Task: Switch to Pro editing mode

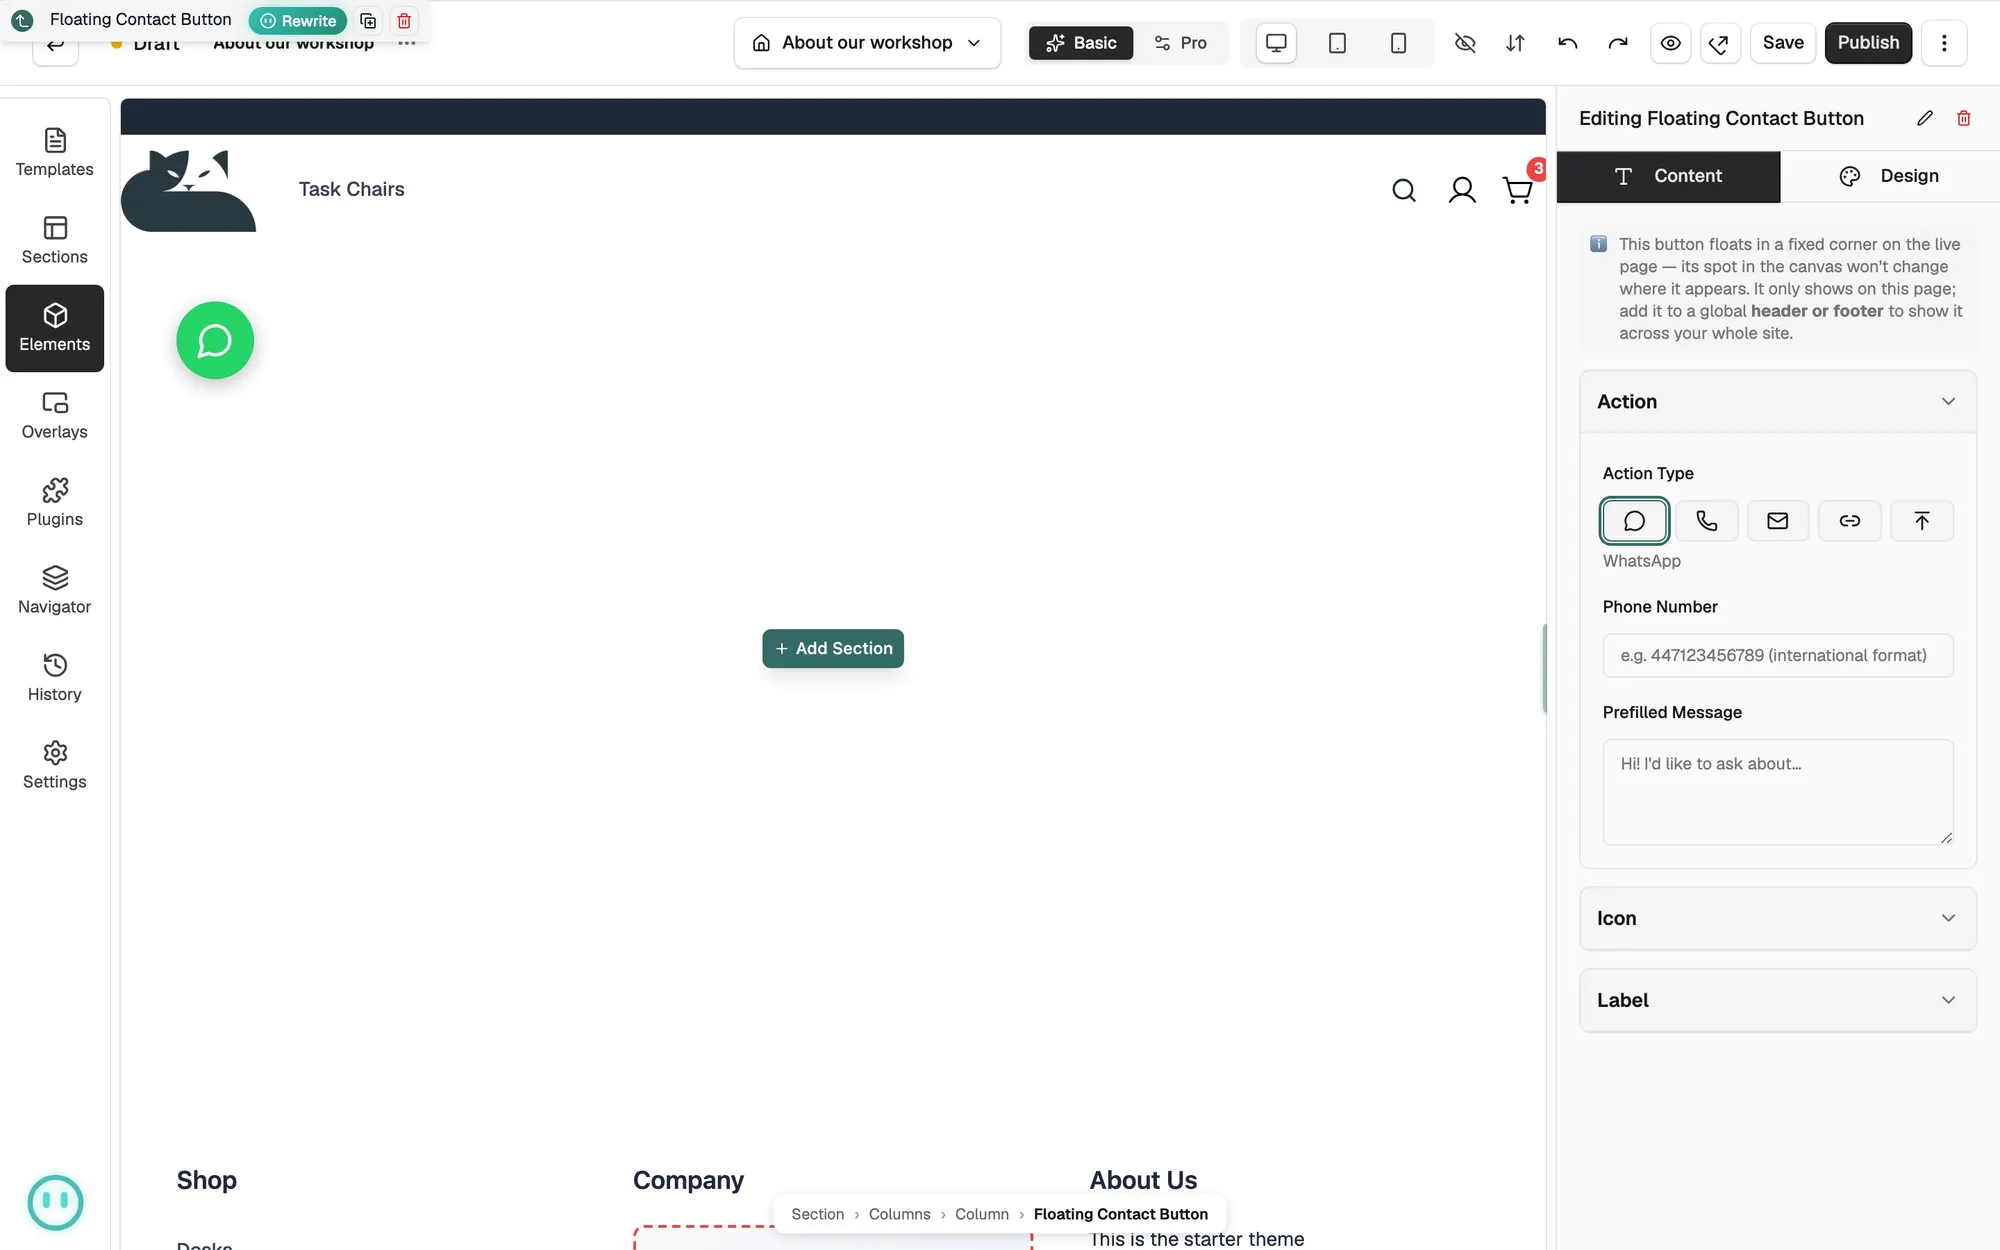Action: click(x=1181, y=43)
